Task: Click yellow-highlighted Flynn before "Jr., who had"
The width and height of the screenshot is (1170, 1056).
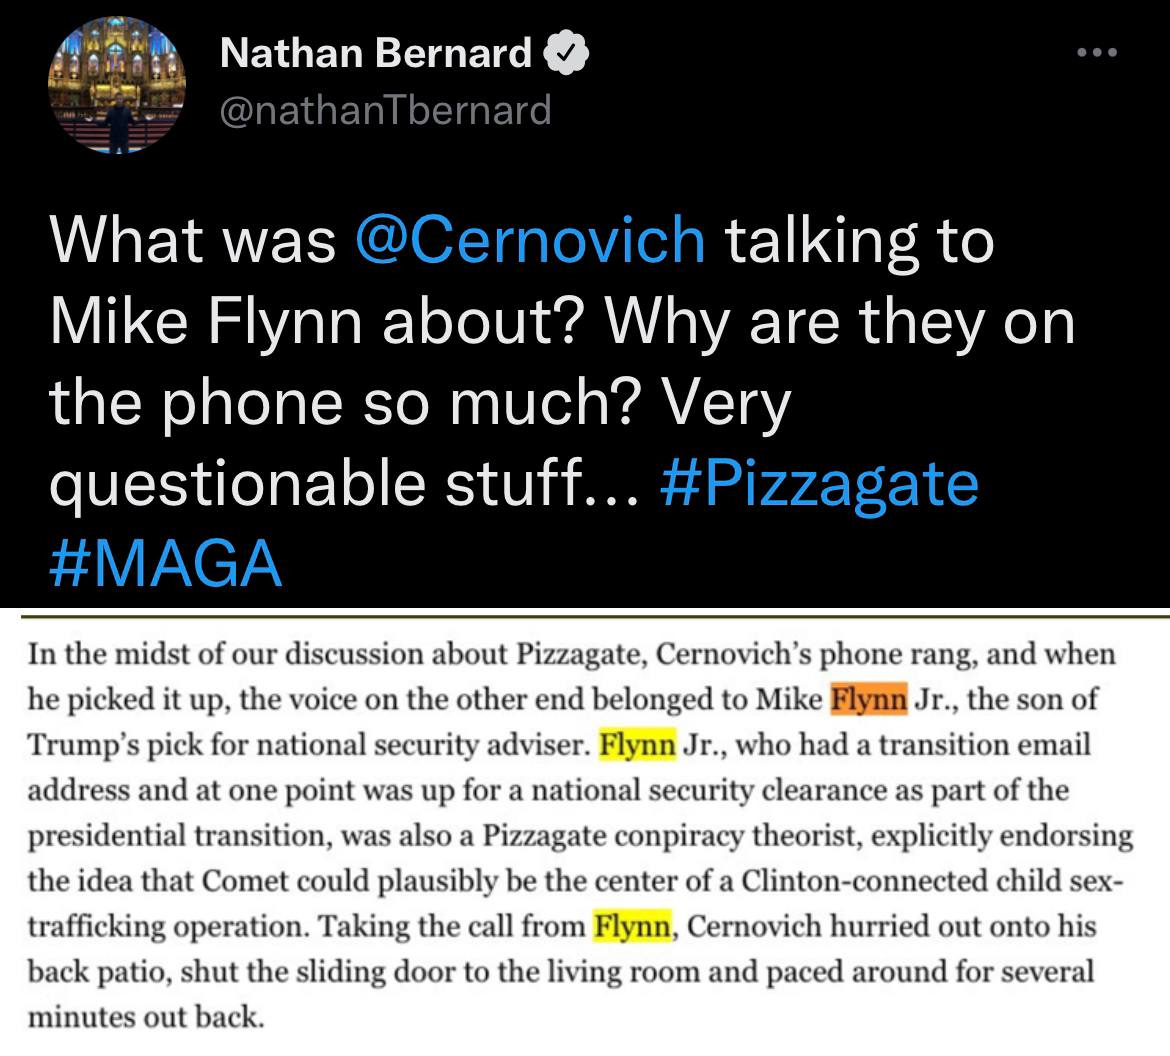Action: point(638,745)
